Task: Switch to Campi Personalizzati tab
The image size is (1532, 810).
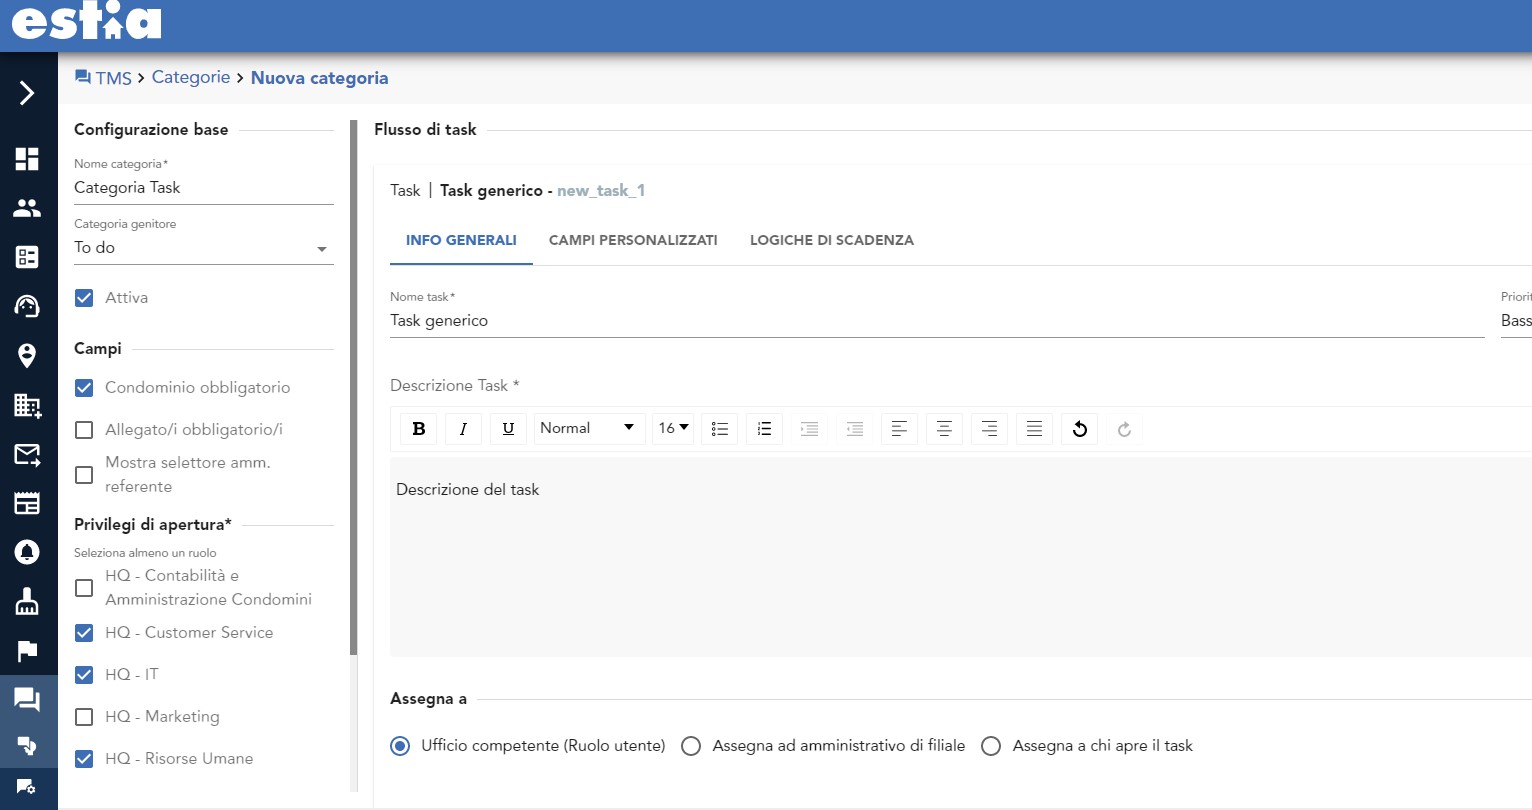Action: pos(633,240)
